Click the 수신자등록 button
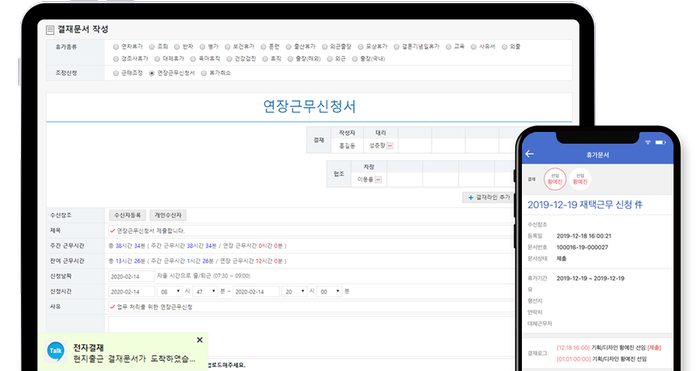700x371 pixels. pyautogui.click(x=128, y=215)
